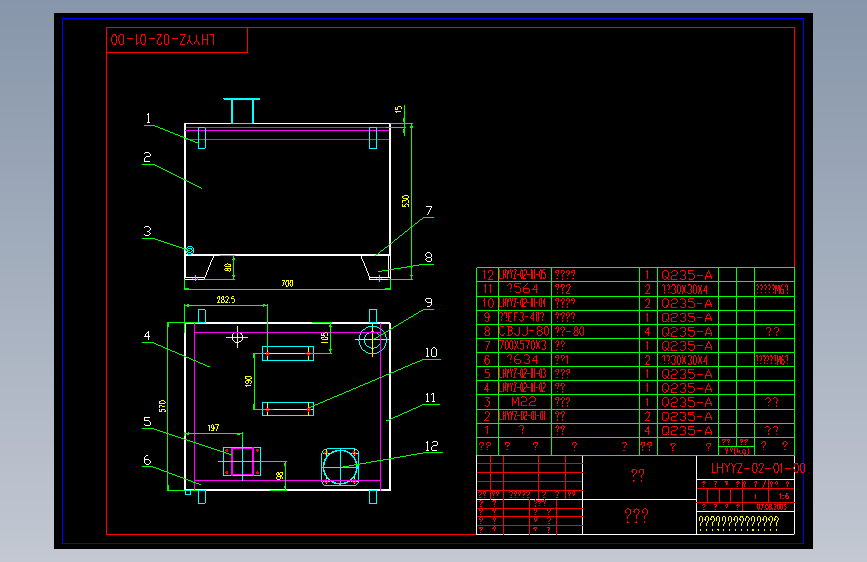Image resolution: width=867 pixels, height=562 pixels.
Task: Select the 700X570X3 cell in row 7
Action: [523, 345]
